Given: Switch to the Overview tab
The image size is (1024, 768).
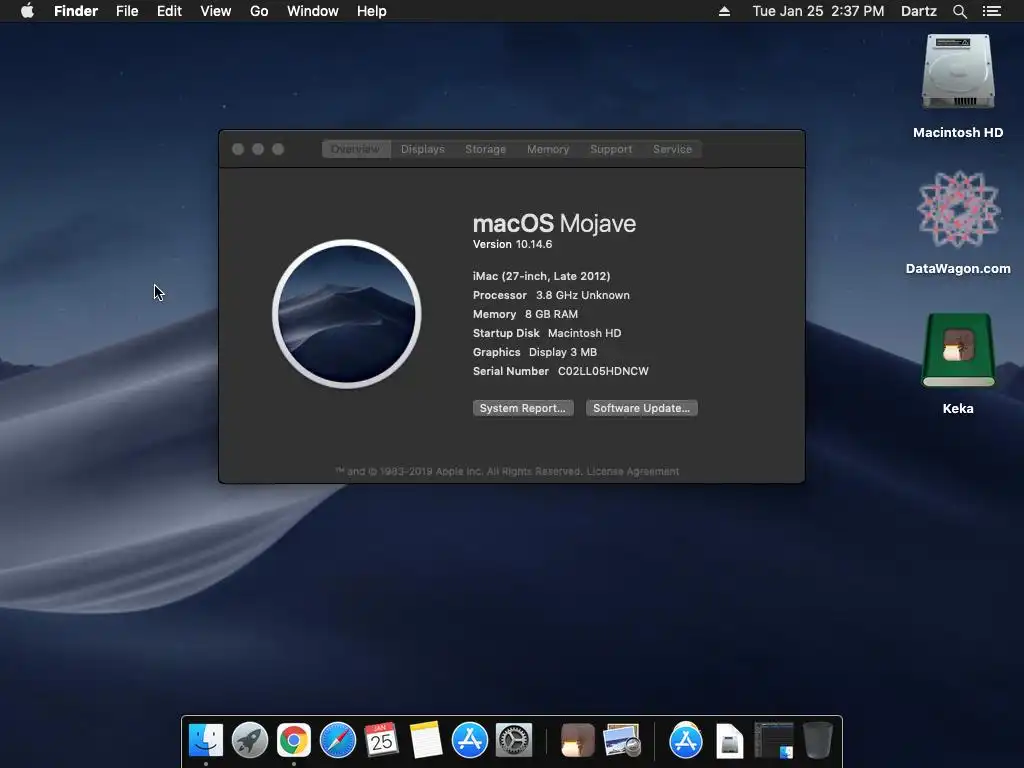Looking at the screenshot, I should [356, 149].
